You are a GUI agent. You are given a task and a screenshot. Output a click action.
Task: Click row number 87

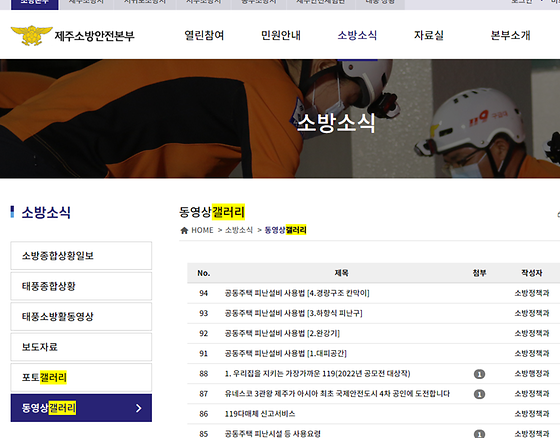point(204,394)
